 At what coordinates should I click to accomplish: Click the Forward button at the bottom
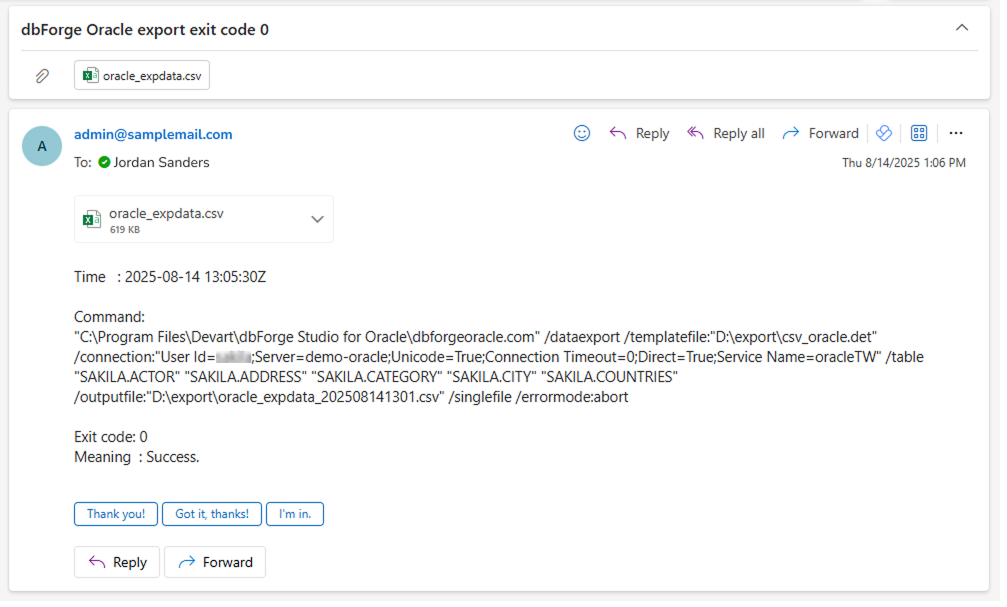(215, 561)
